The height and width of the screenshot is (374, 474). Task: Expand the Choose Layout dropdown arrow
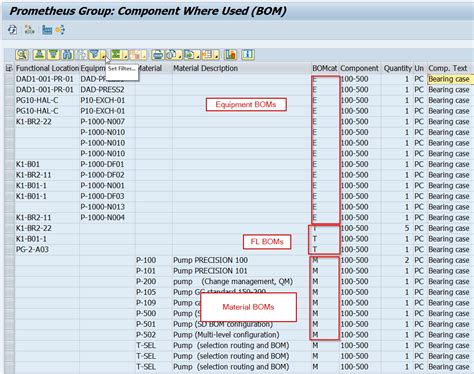pyautogui.click(x=217, y=56)
